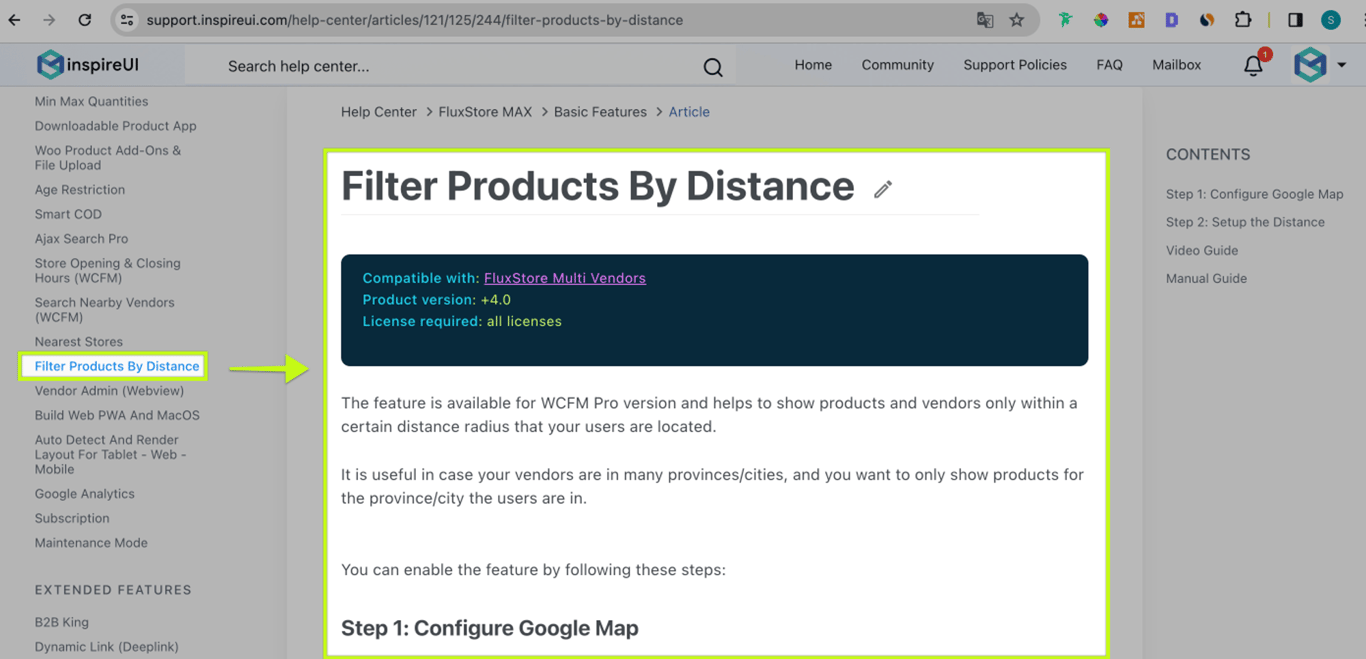Jump to Step 2: Setup the Distance
Viewport: 1366px width, 659px height.
click(x=1245, y=222)
